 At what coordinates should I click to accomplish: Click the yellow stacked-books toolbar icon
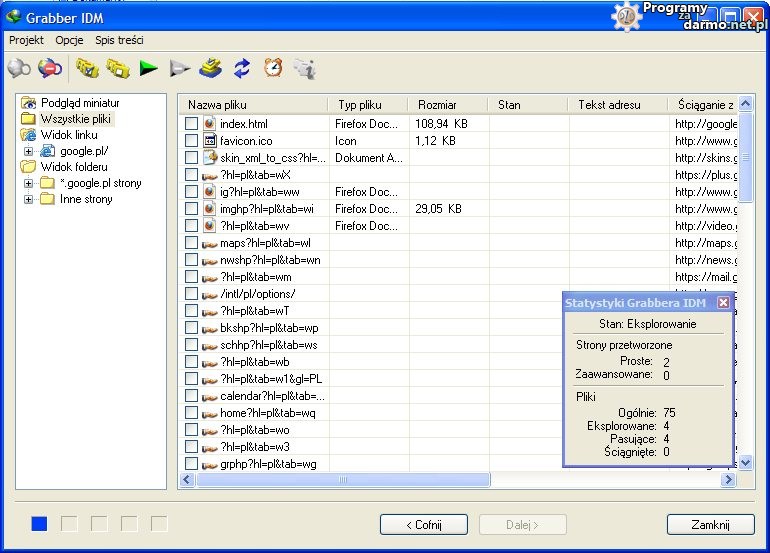tap(210, 68)
